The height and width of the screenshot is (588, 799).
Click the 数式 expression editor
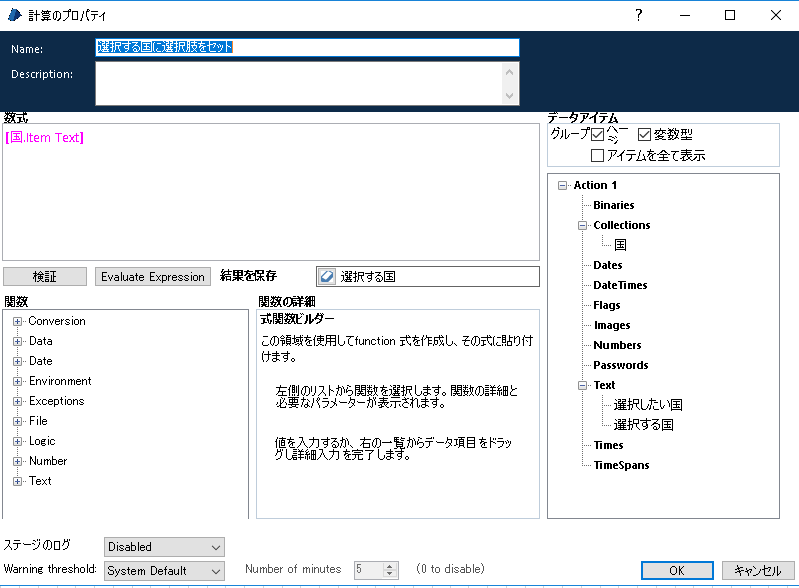pos(271,192)
